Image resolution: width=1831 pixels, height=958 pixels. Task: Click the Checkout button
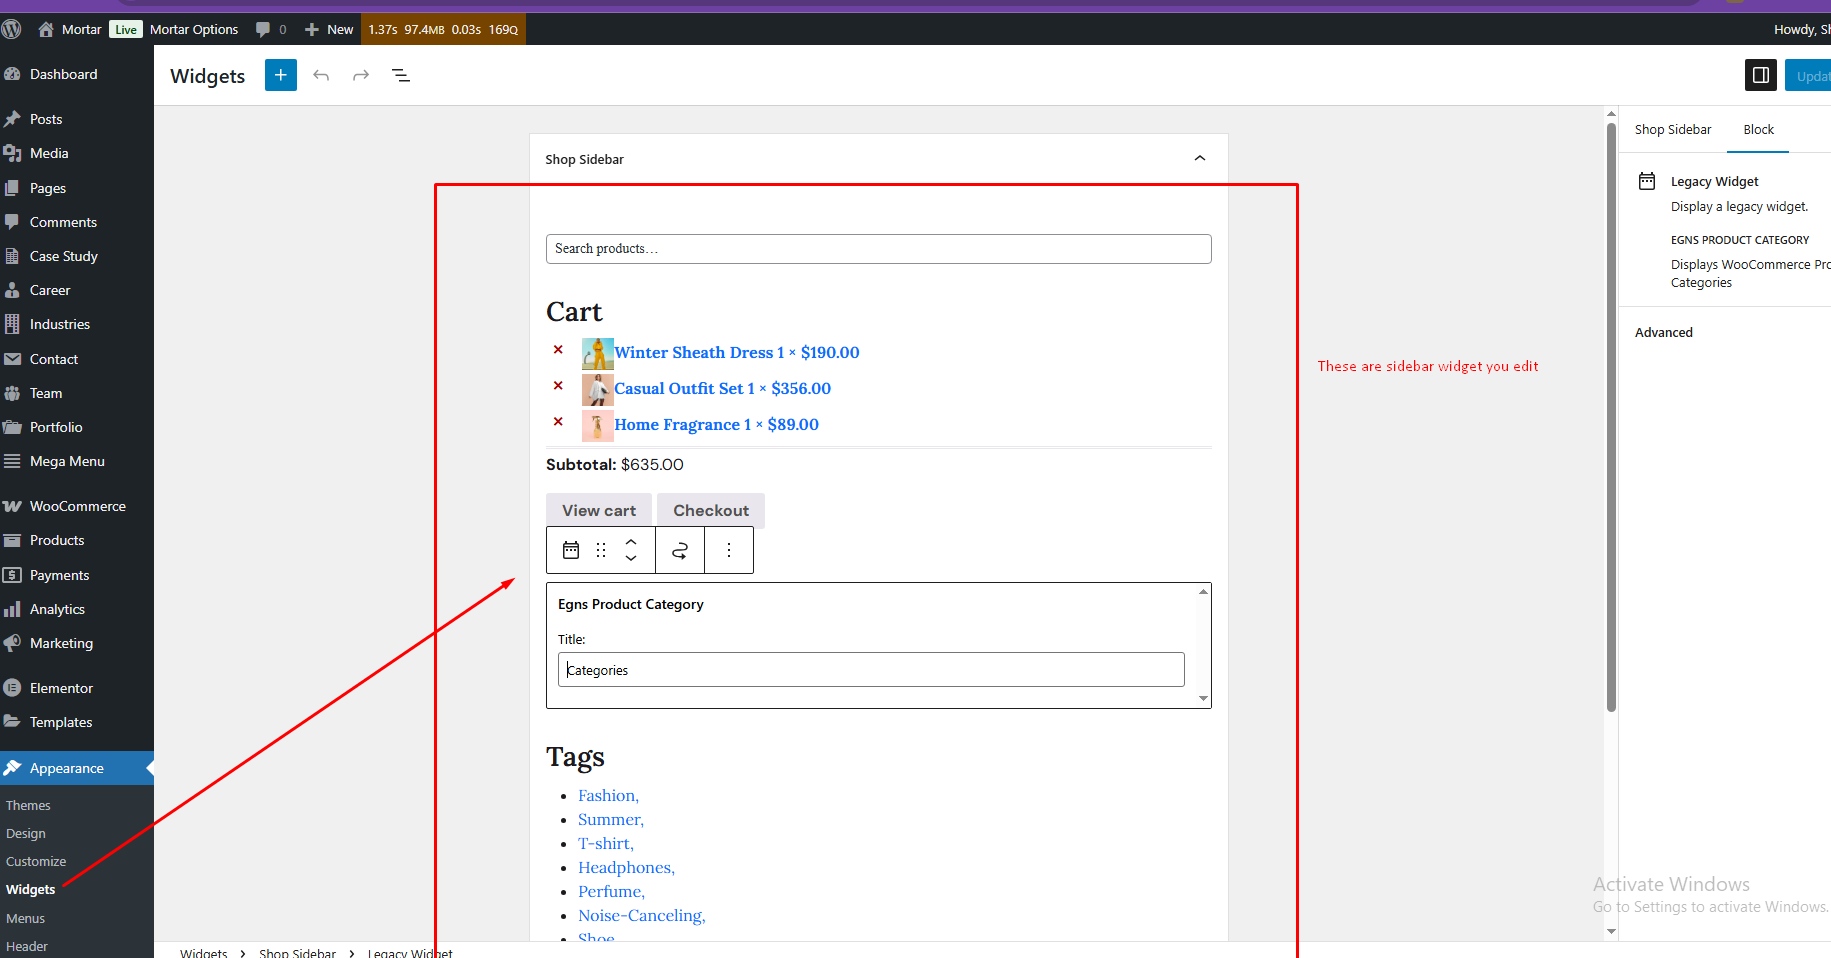click(x=711, y=510)
